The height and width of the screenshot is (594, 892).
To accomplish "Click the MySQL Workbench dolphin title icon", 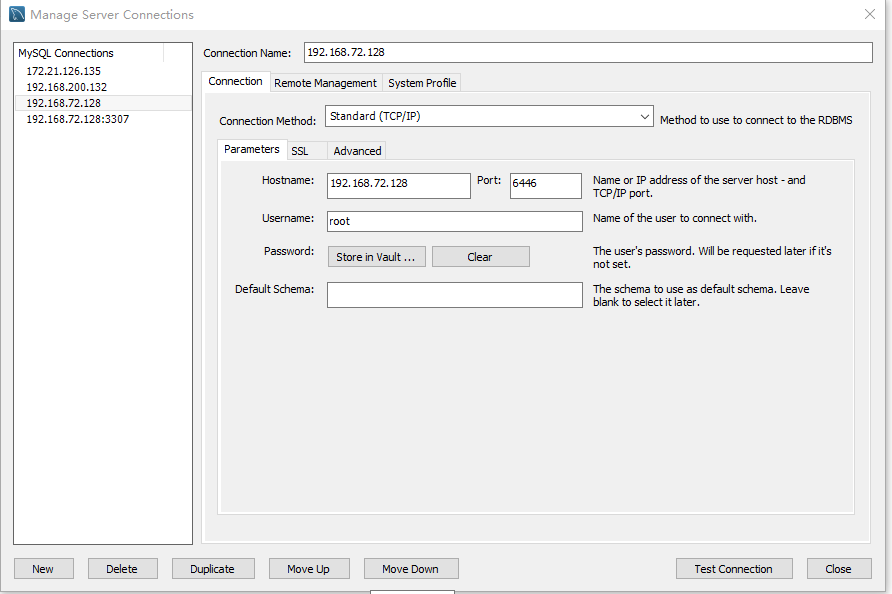I will coord(17,15).
